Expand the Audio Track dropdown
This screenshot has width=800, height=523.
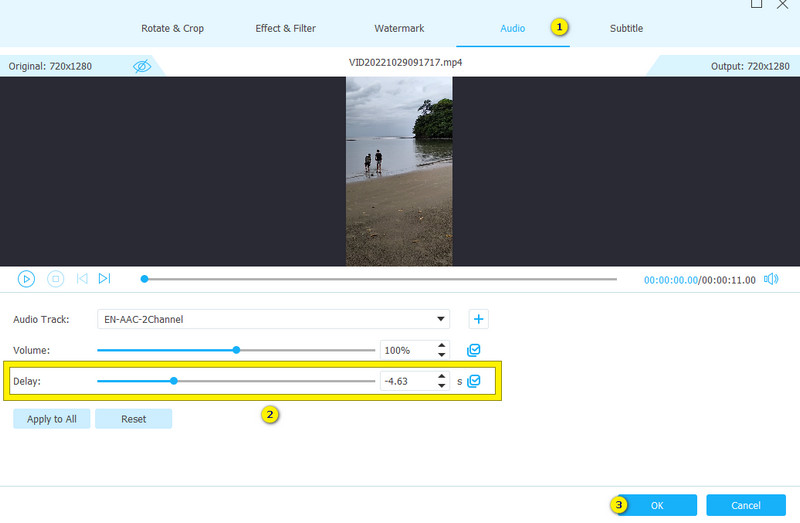click(x=441, y=320)
